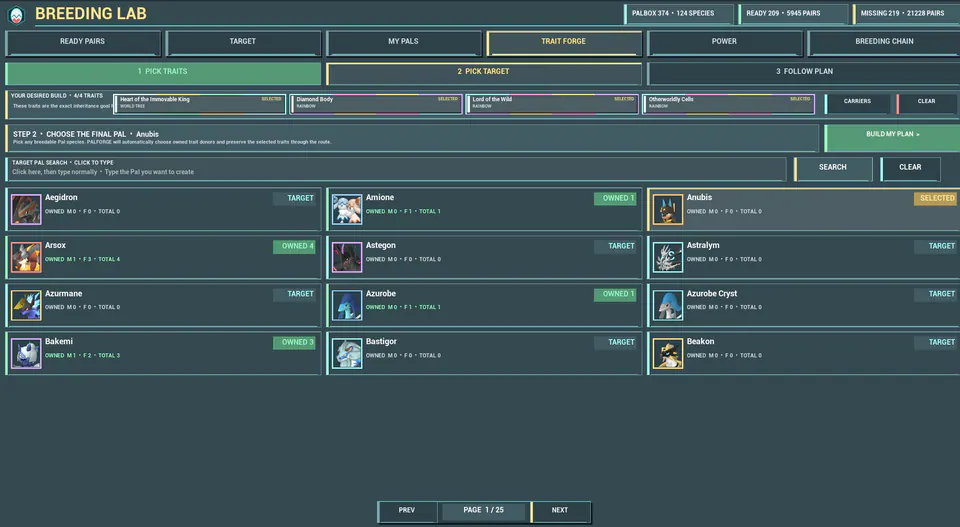Click Arsox owned stats M1 F3 Total 4
This screenshot has height=527, width=960.
pos(83,260)
